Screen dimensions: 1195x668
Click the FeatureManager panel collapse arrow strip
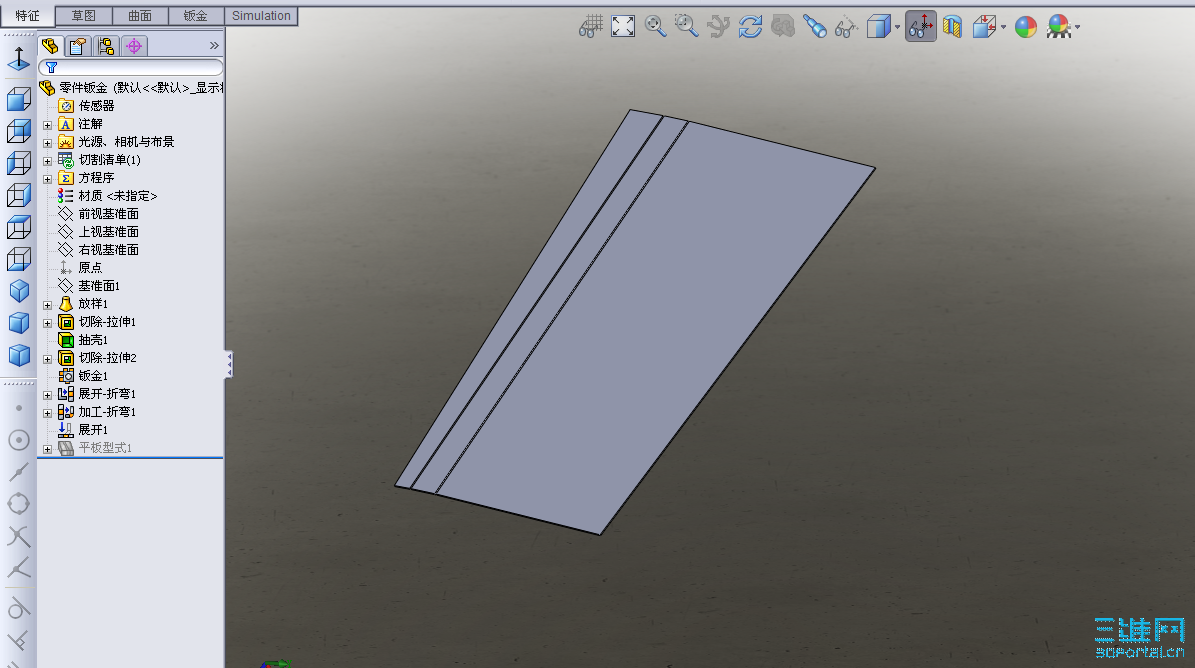(x=228, y=365)
